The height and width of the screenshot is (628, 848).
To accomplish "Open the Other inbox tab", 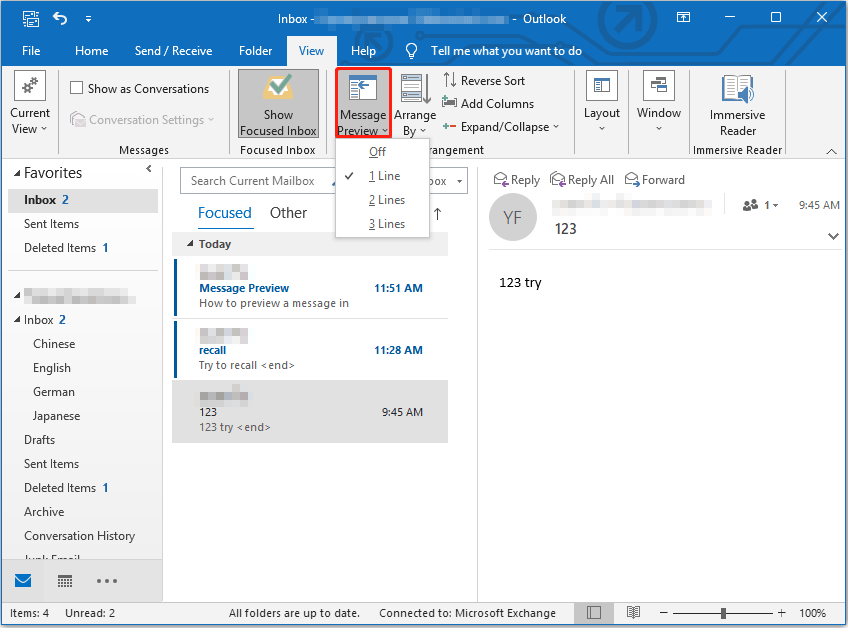I will pos(288,213).
